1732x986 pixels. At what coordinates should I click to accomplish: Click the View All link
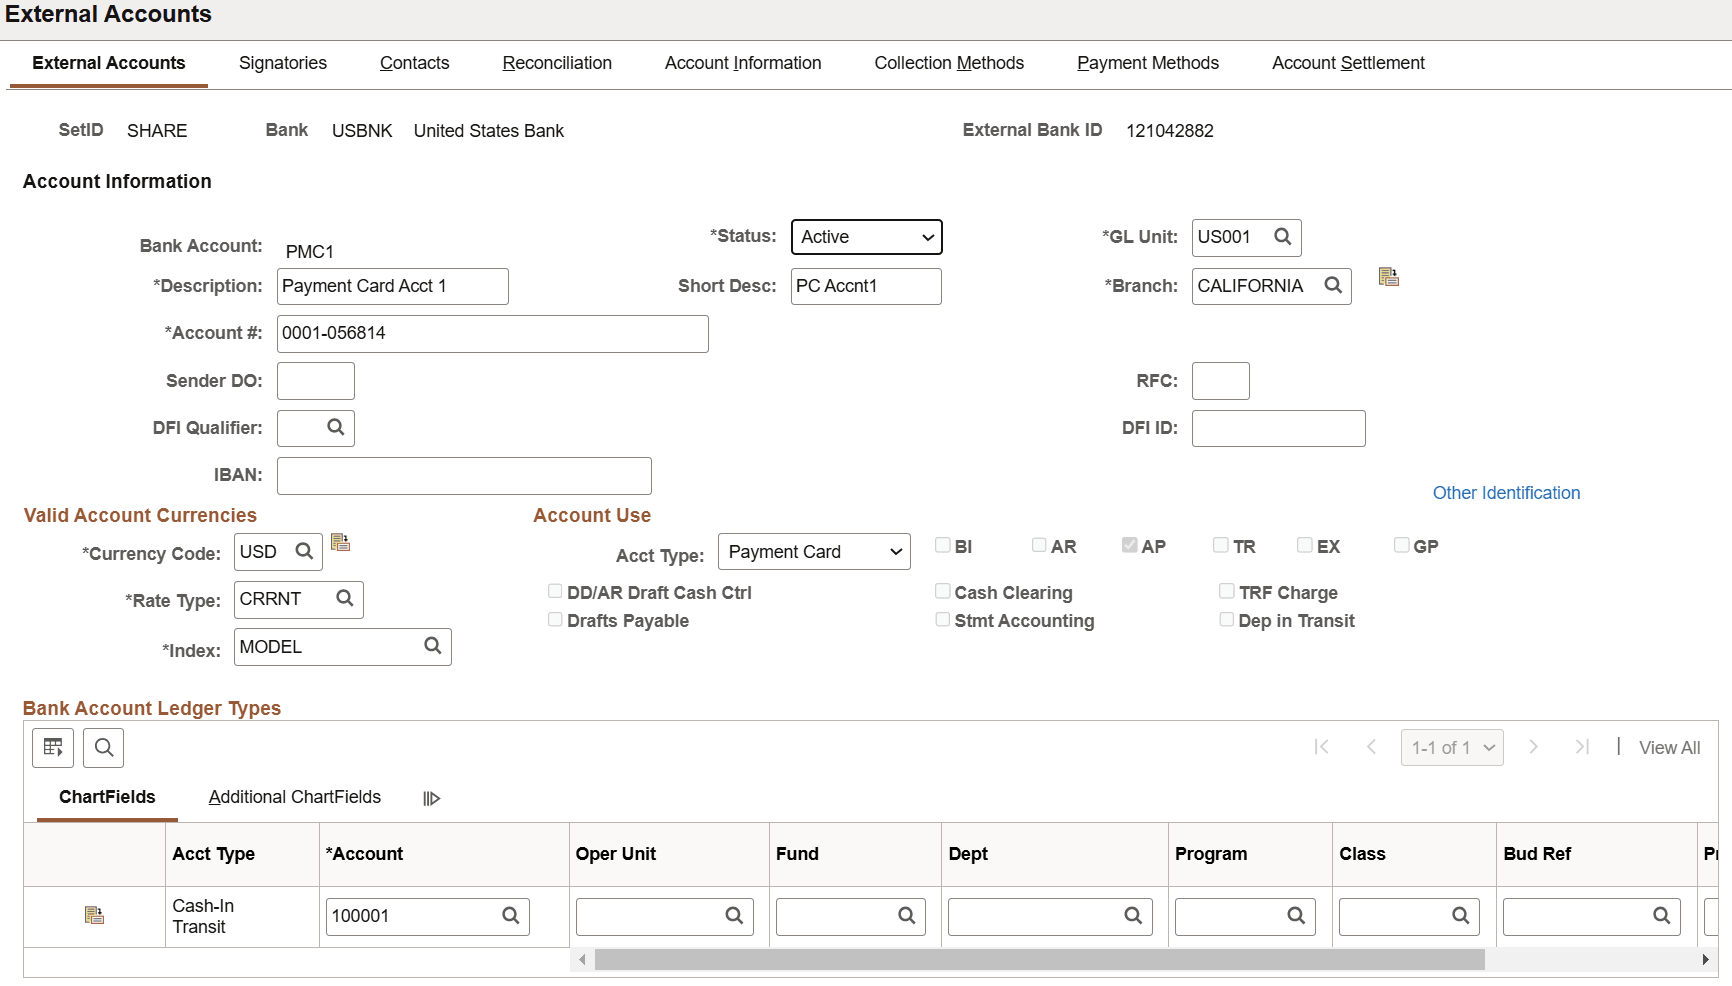(1669, 748)
